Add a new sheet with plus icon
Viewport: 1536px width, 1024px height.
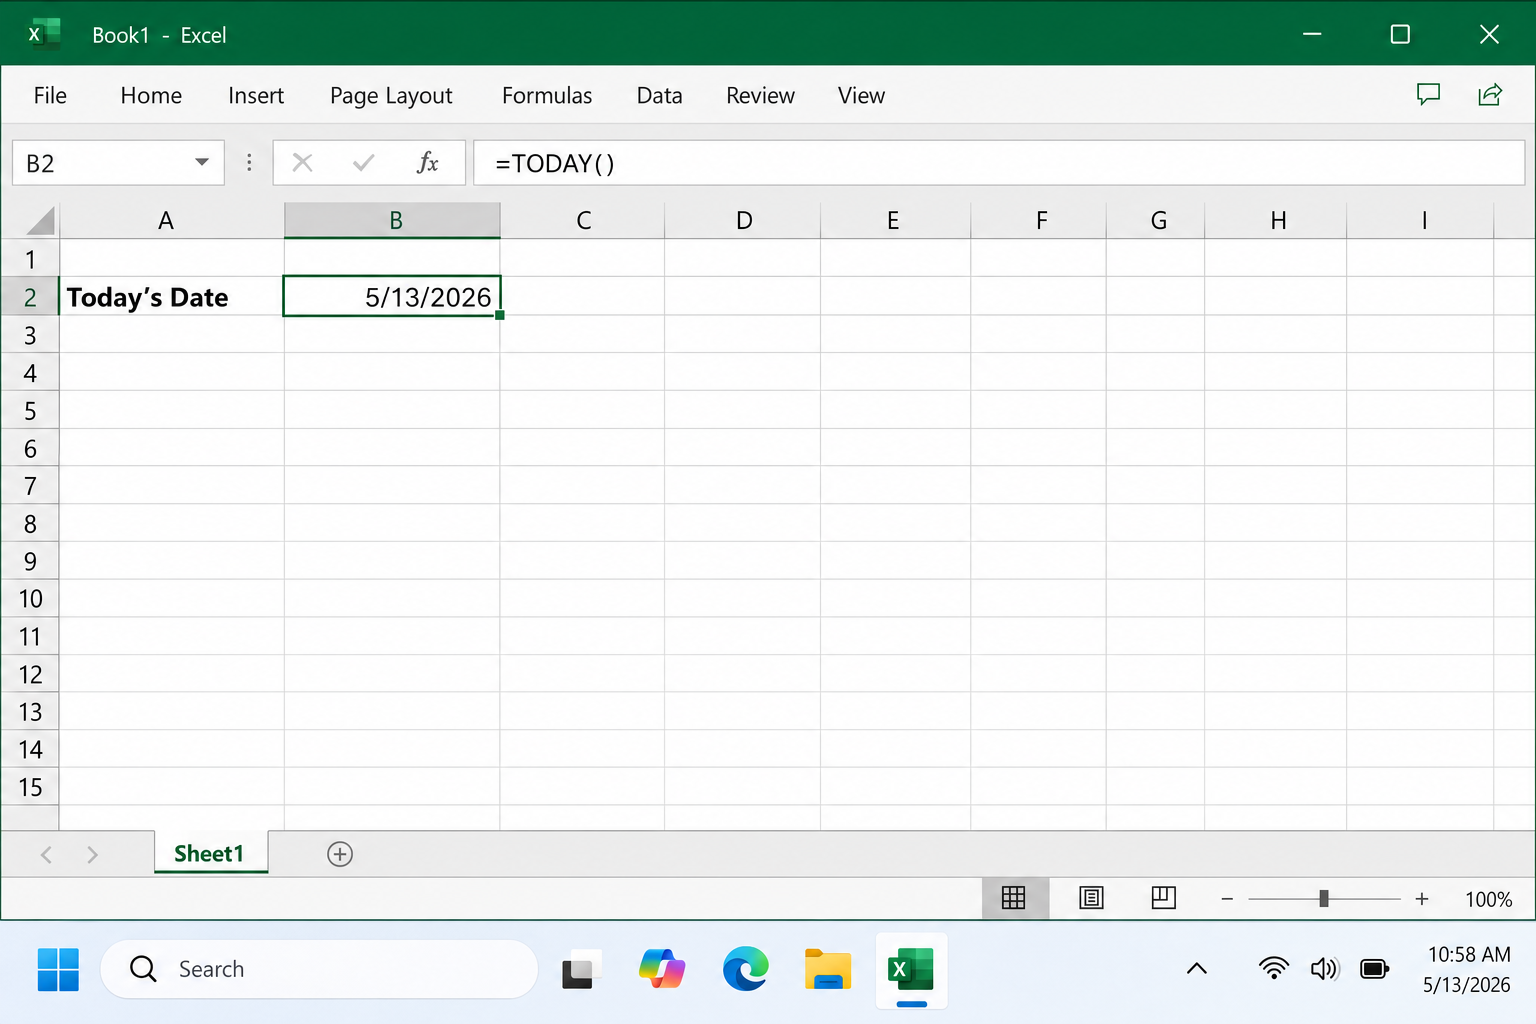[x=340, y=854]
